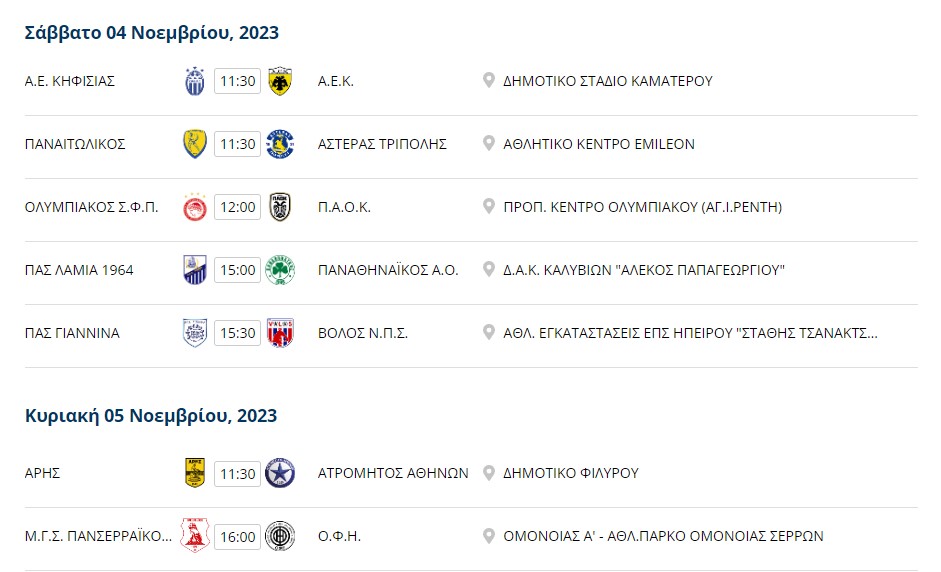The width and height of the screenshot is (941, 572).
Task: Click location pin beside ΔΗΜΟΤΙΚΟ ΣΤΑΔΙΟ ΚΑΜΑΤΕΡΟΥ
Action: (489, 80)
